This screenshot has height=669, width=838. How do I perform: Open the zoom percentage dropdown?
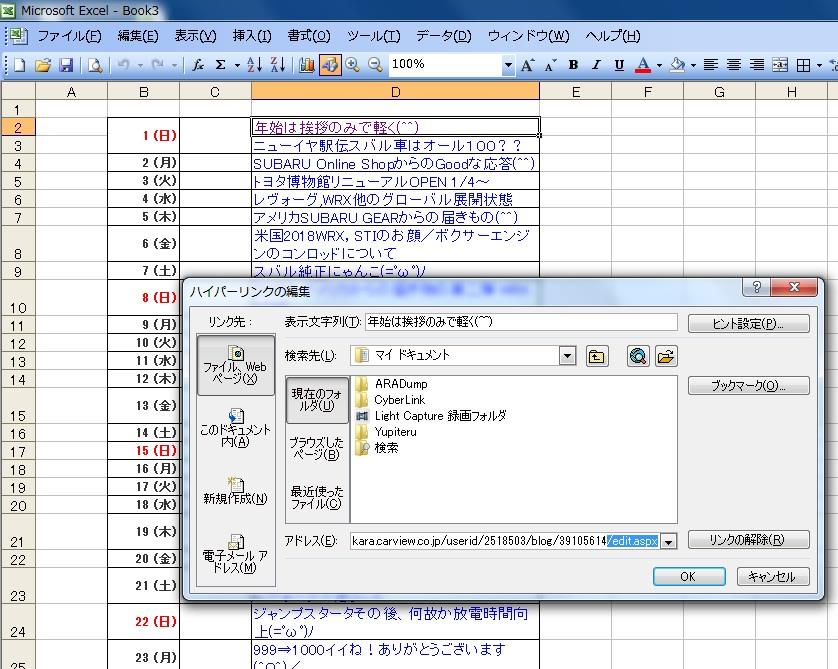pyautogui.click(x=508, y=65)
